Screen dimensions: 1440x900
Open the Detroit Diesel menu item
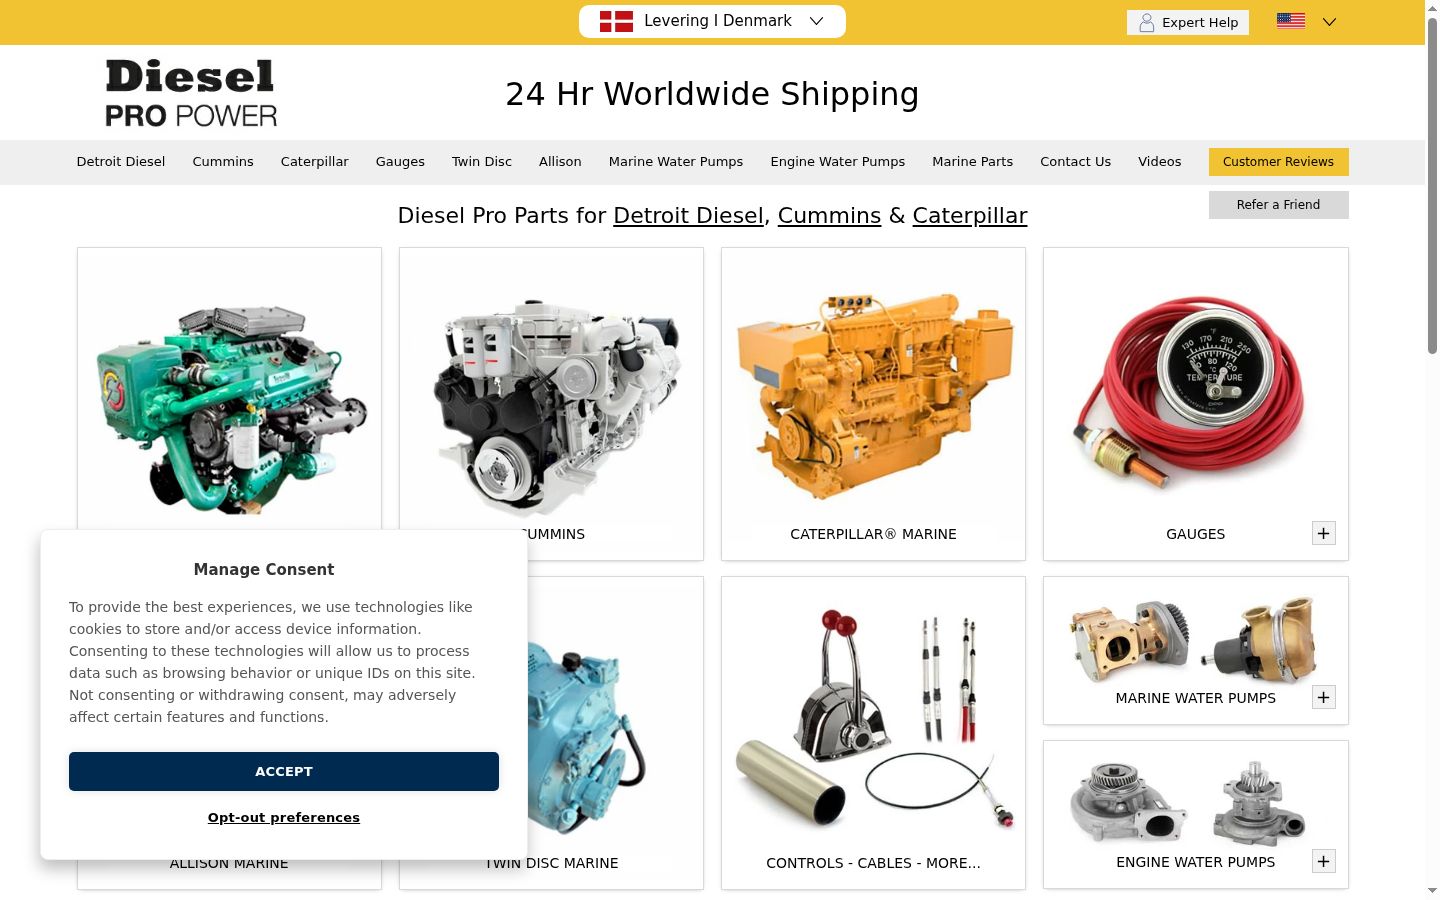121,161
